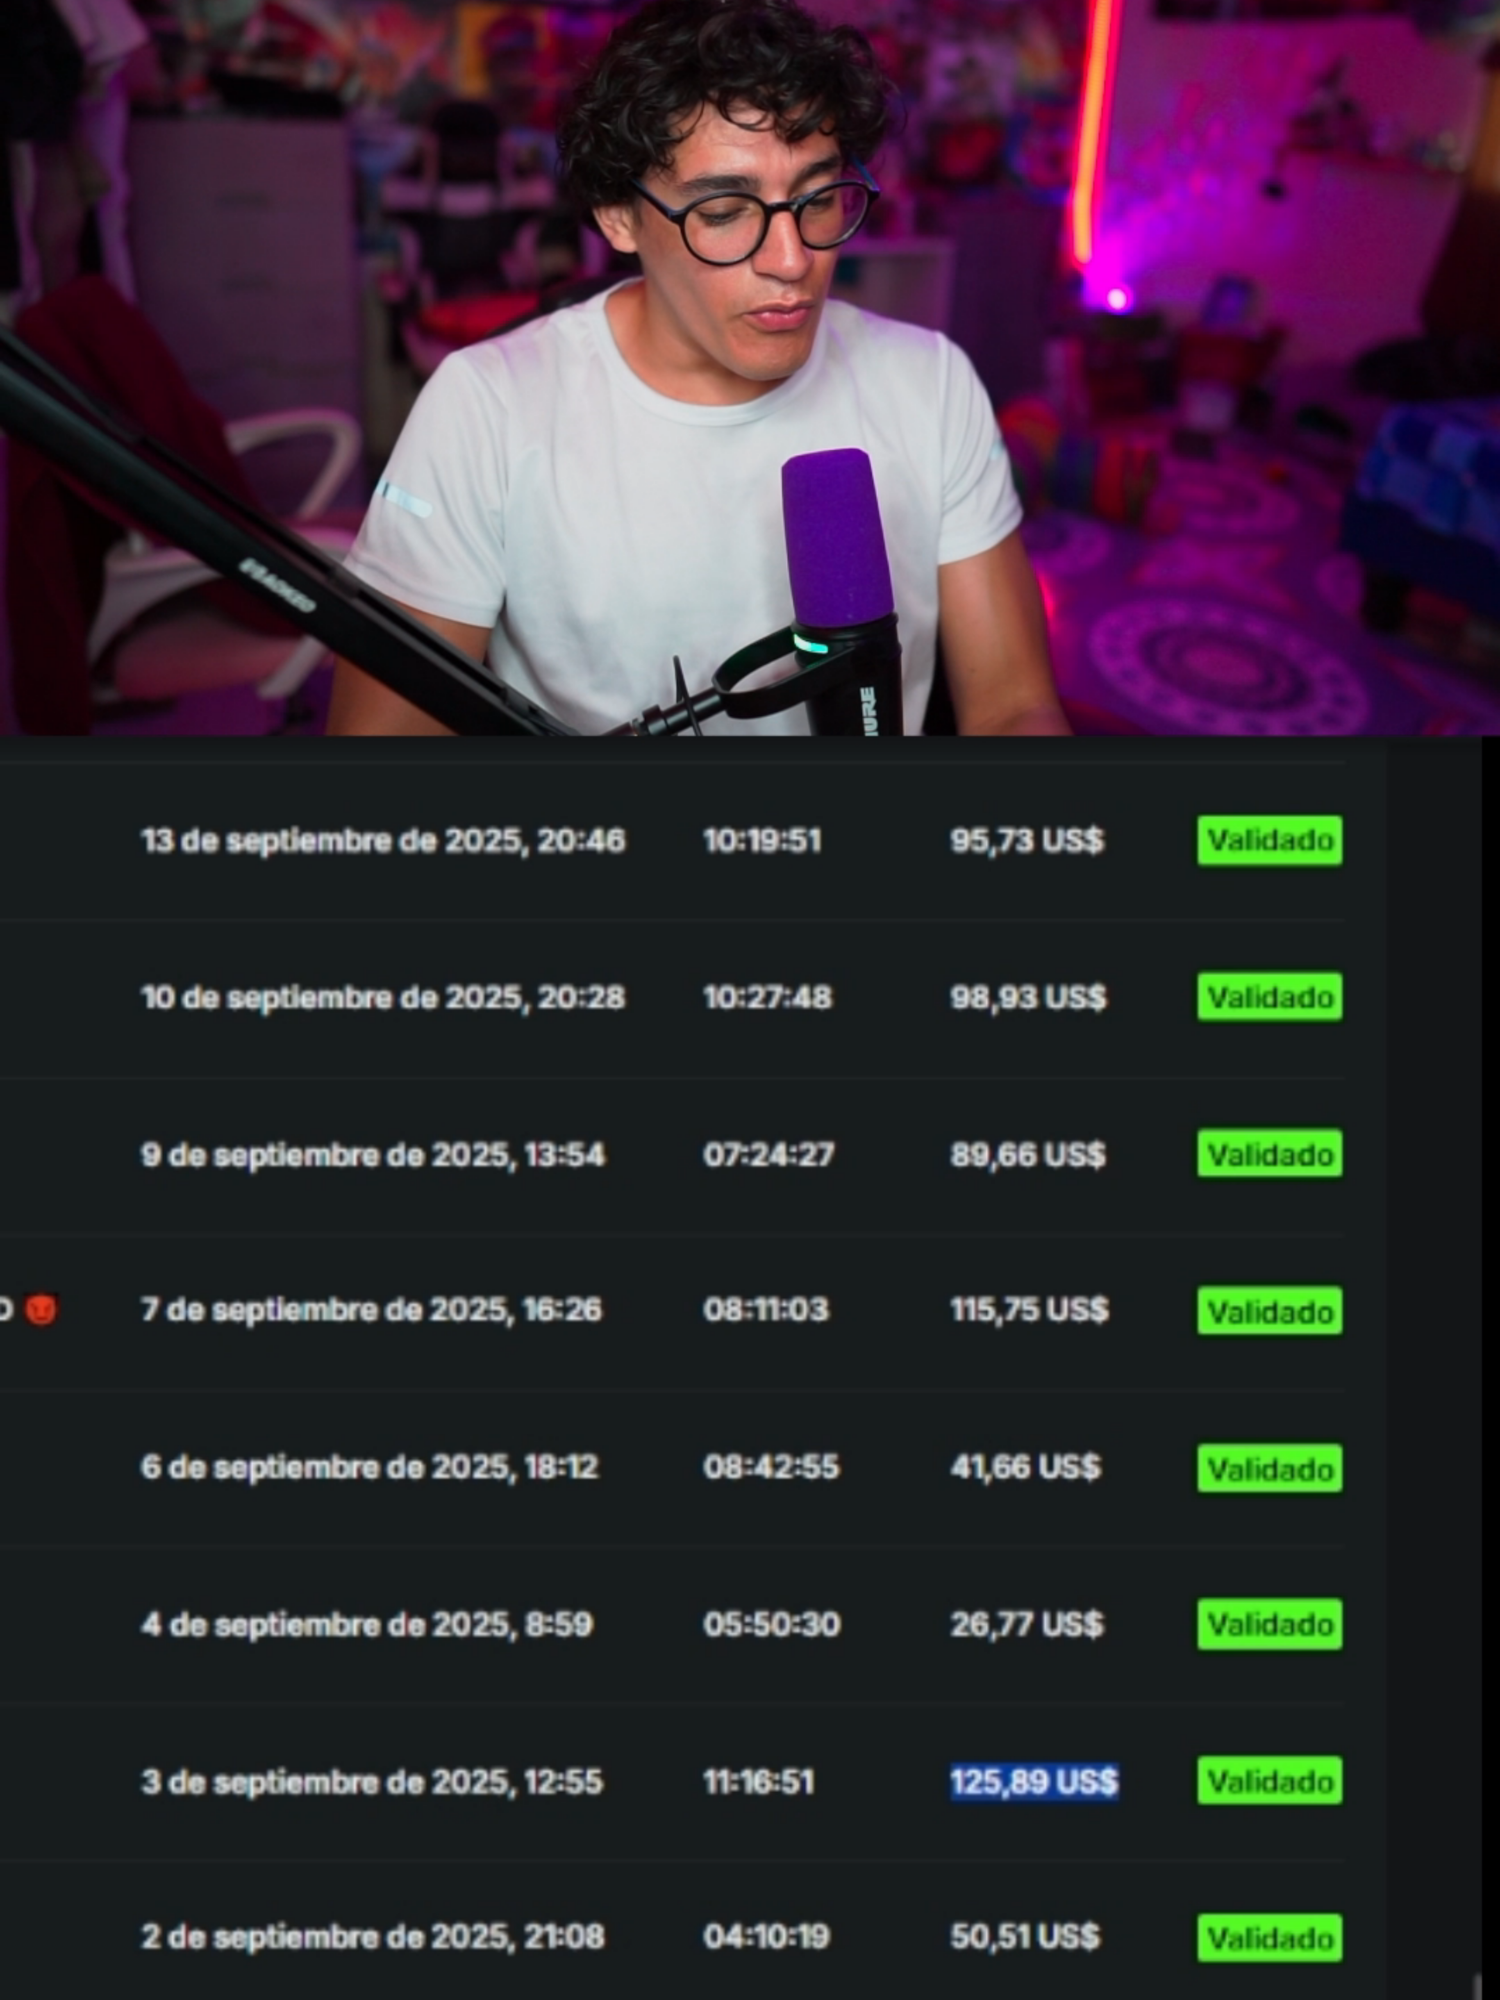Click Validado badge for 2 de septiembre
Image resolution: width=1500 pixels, height=2000 pixels.
click(1269, 1938)
